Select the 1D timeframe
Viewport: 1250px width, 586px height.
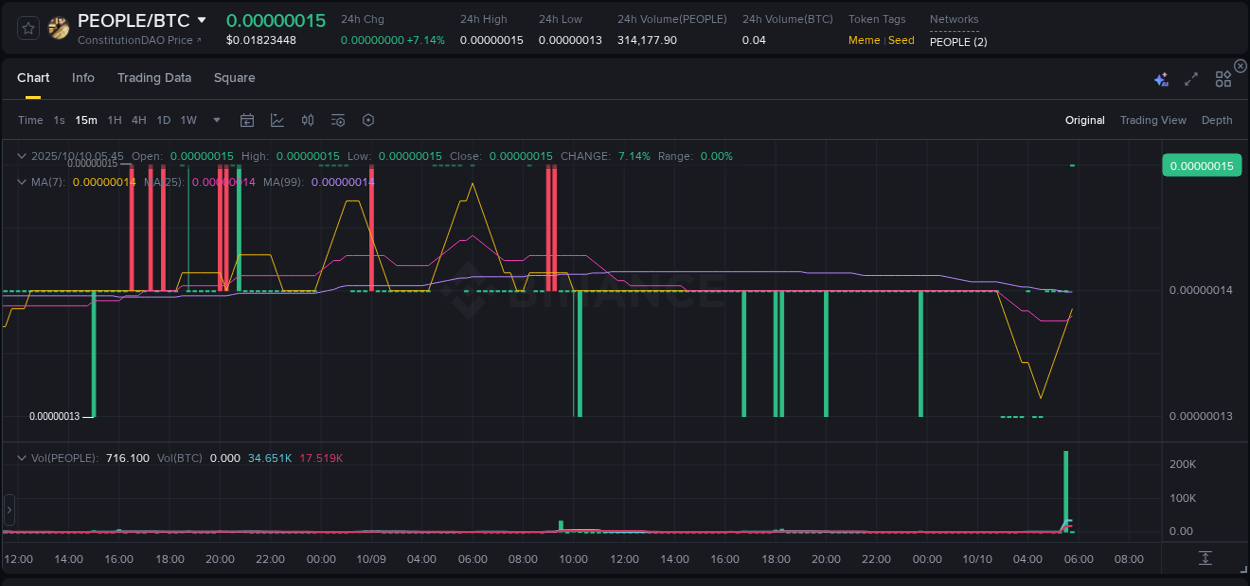point(163,119)
